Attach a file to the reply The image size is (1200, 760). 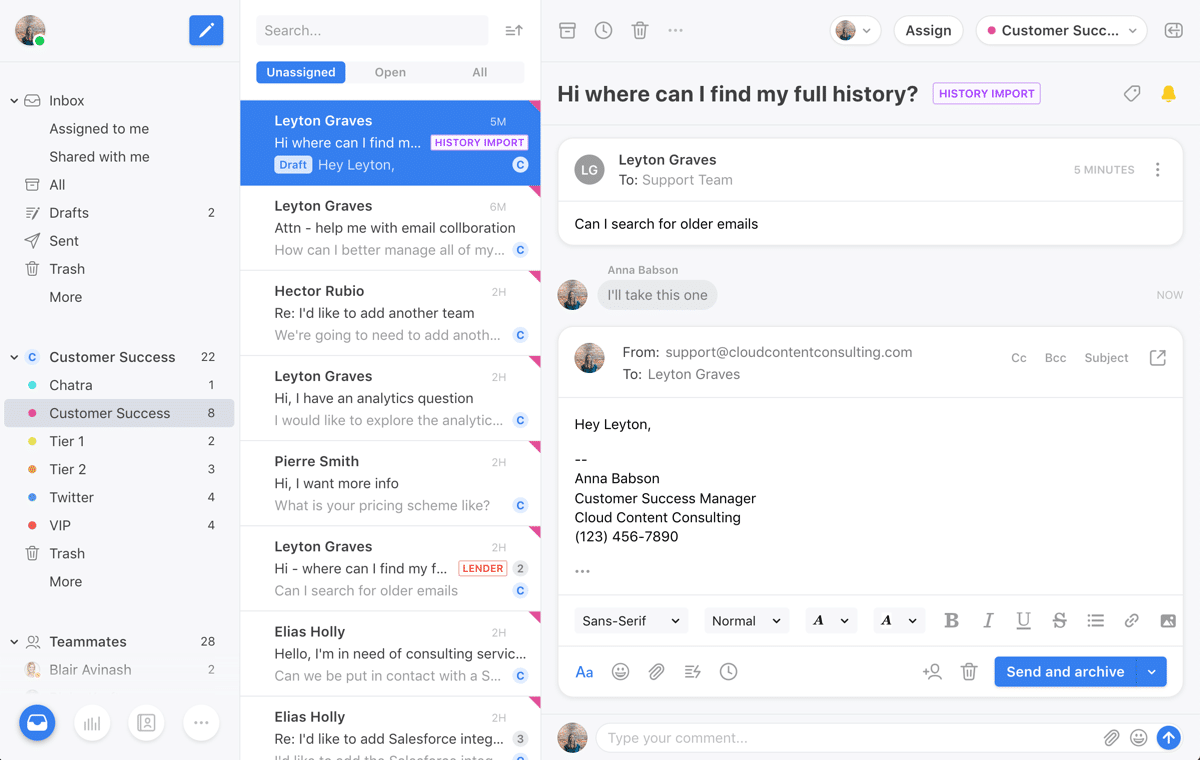click(x=656, y=671)
